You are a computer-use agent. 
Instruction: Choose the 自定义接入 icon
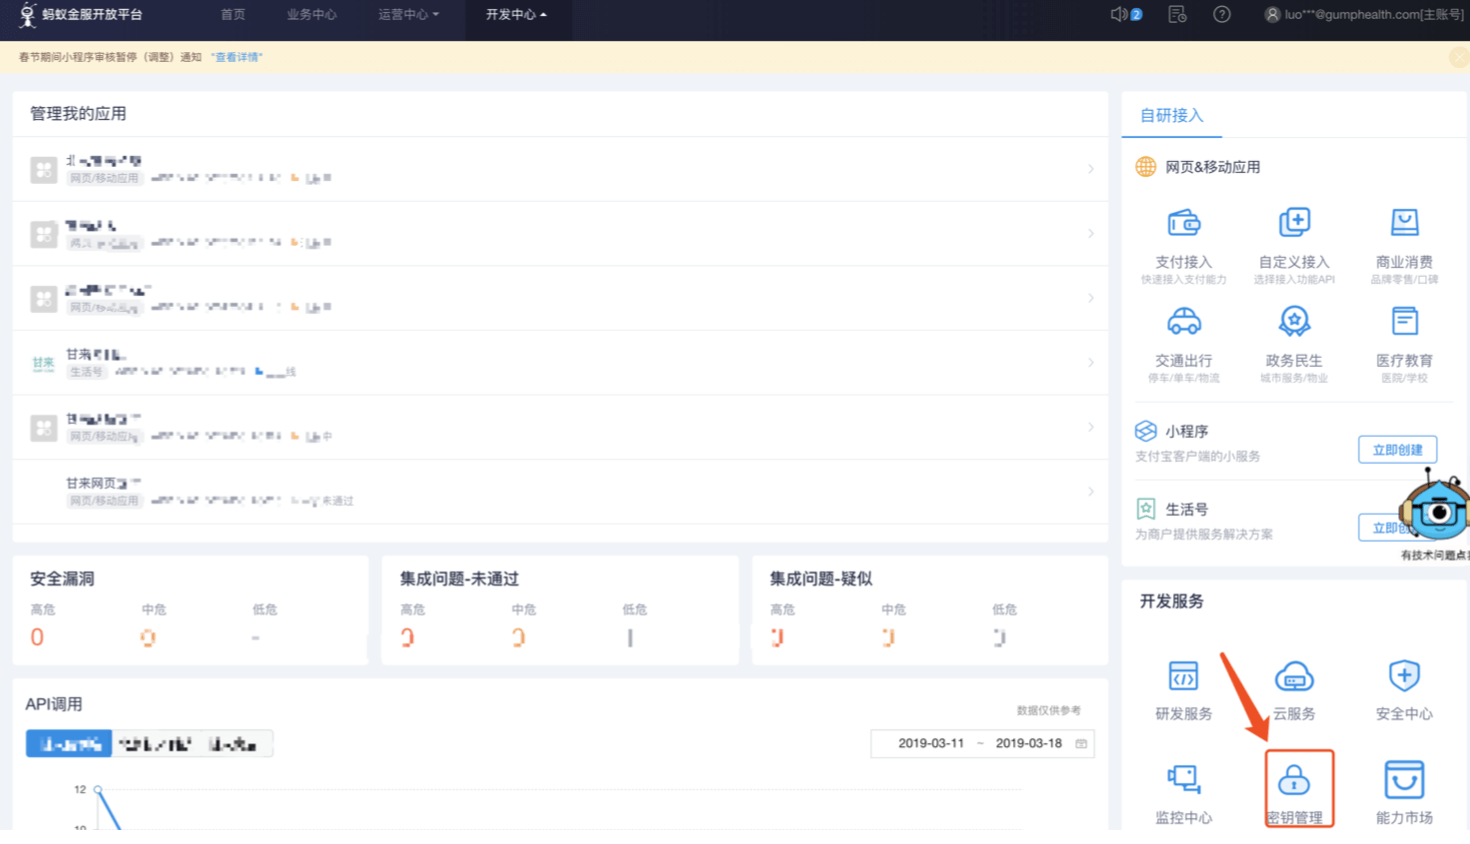(x=1294, y=222)
